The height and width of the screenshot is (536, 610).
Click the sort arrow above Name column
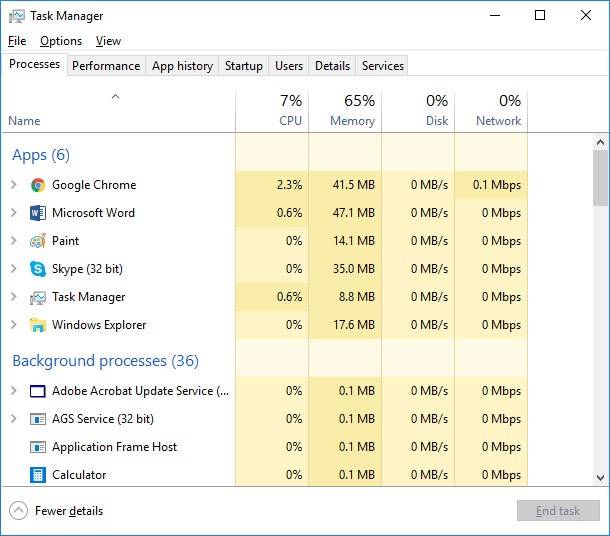point(116,96)
